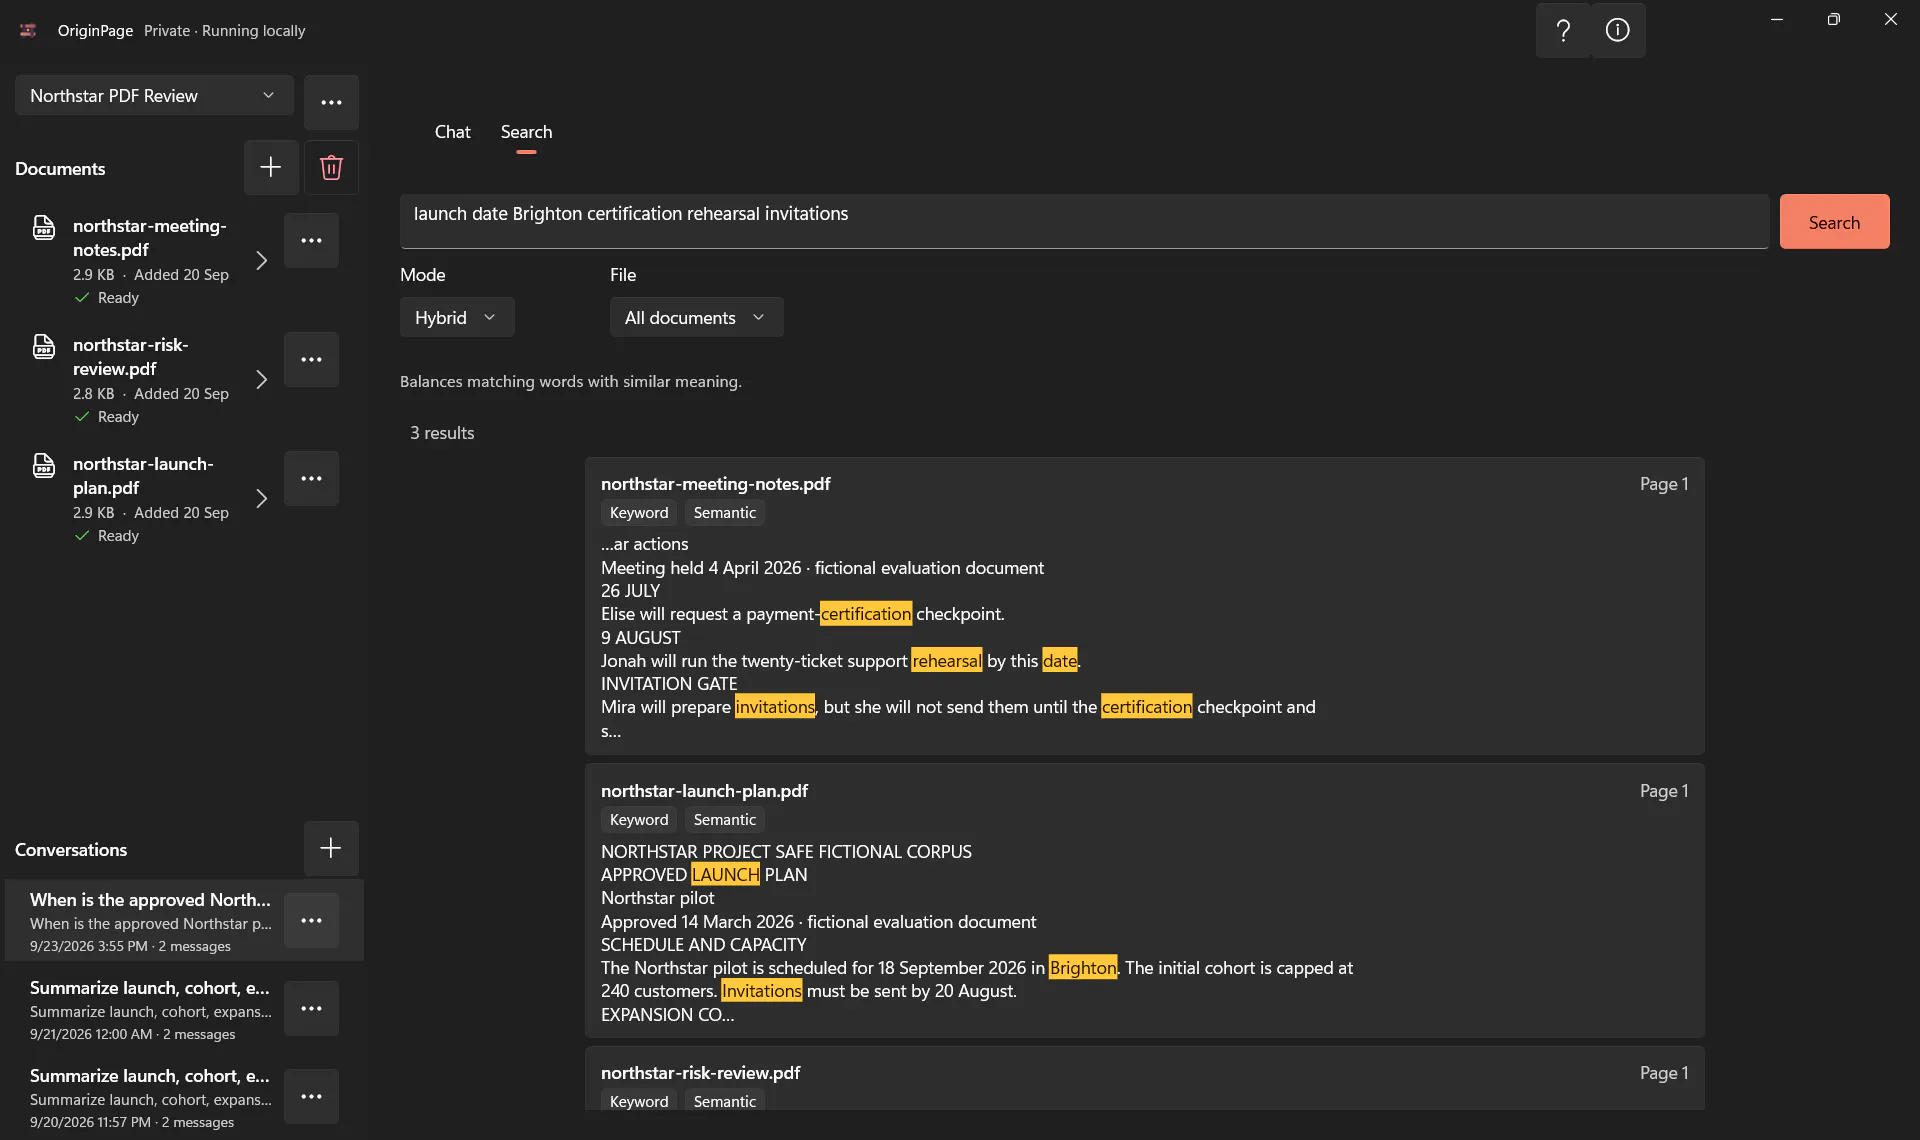This screenshot has height=1140, width=1920.
Task: Open workspace more options menu
Action: [x=331, y=102]
